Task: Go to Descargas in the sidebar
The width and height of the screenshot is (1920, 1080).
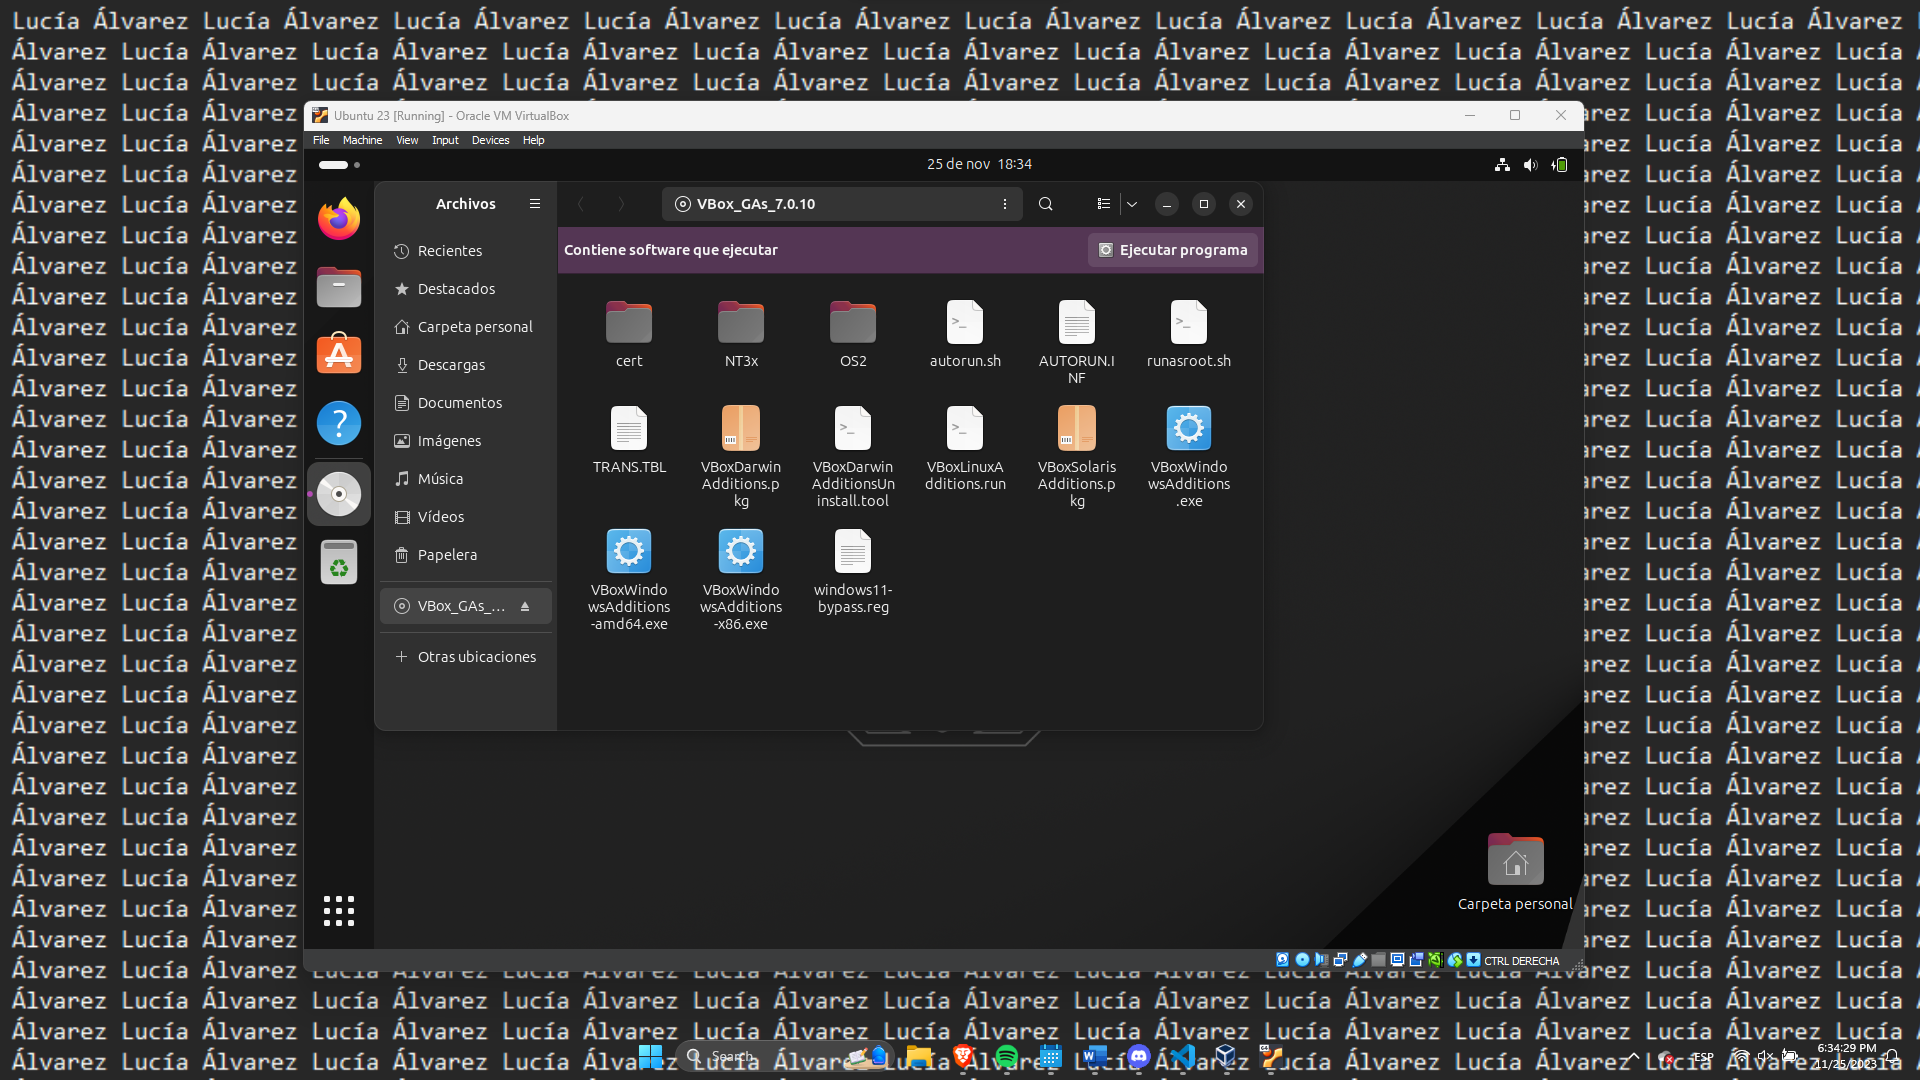Action: point(451,365)
